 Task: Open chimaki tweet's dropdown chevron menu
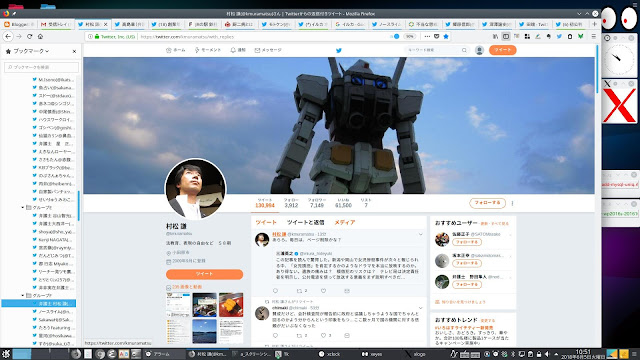tap(420, 308)
